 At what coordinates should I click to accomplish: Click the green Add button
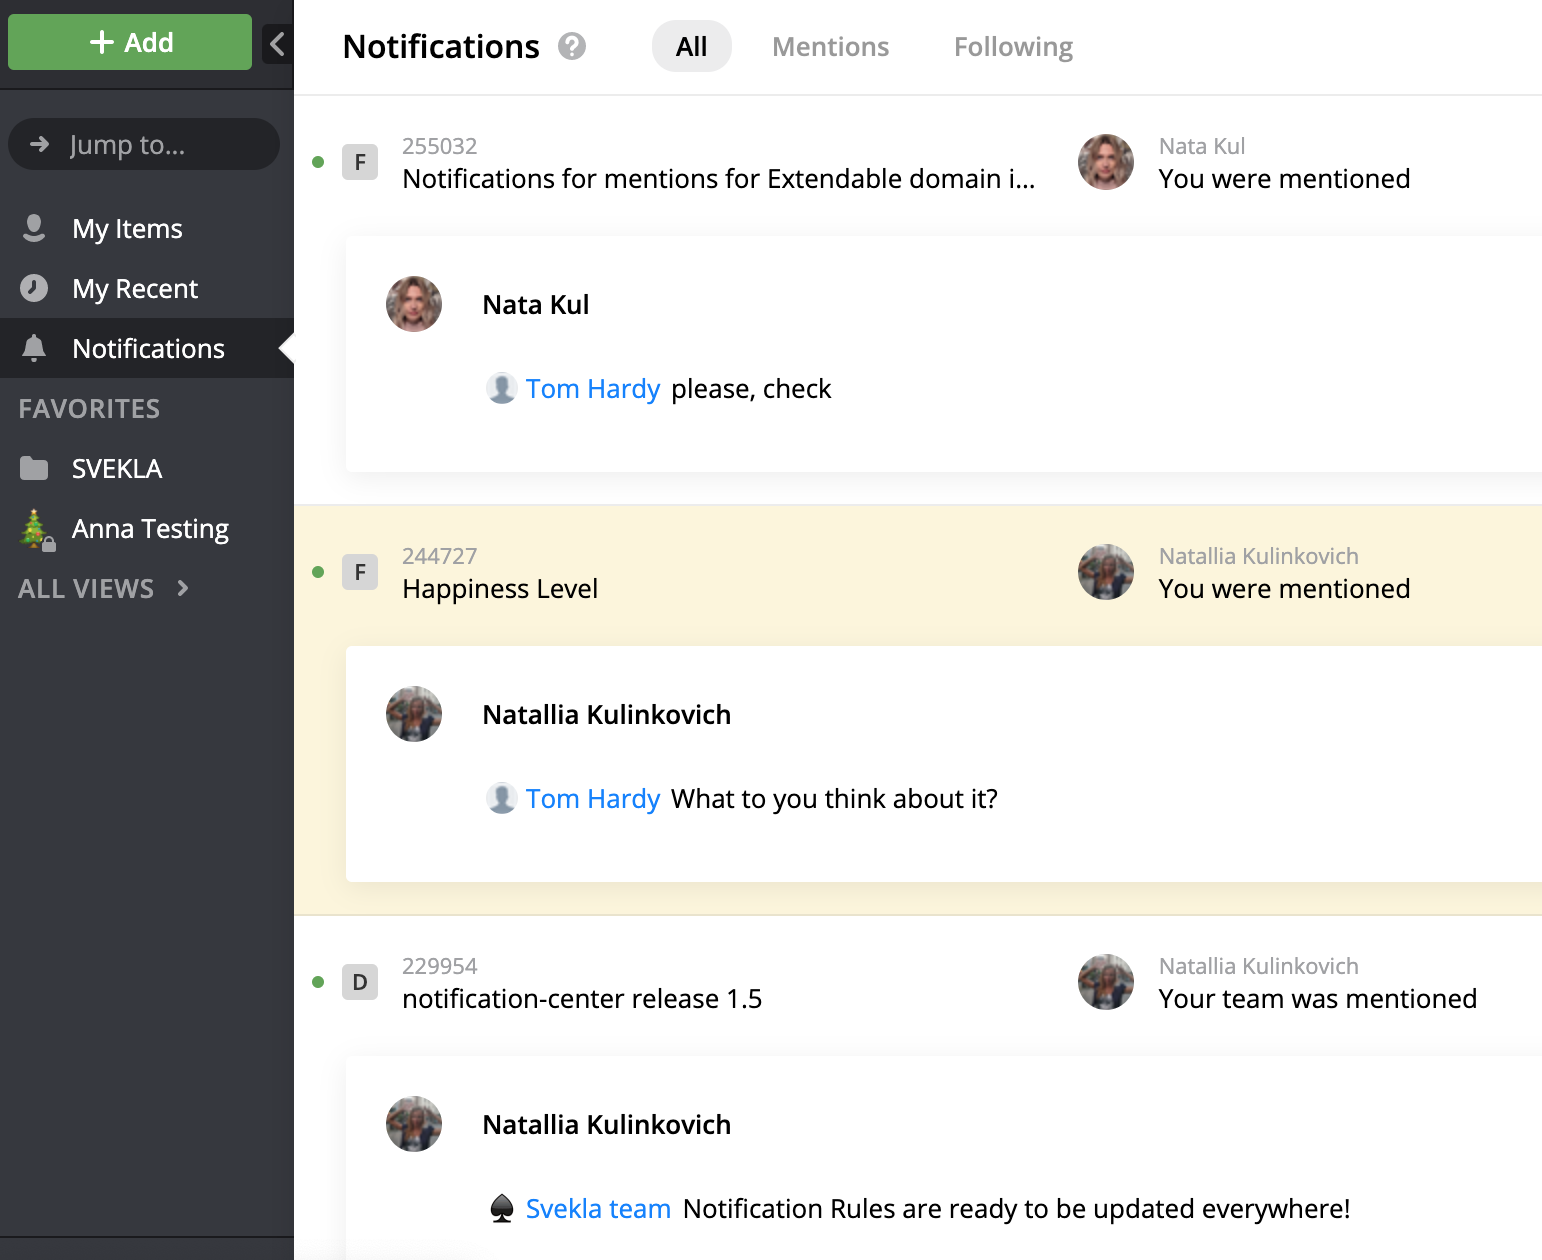(130, 42)
